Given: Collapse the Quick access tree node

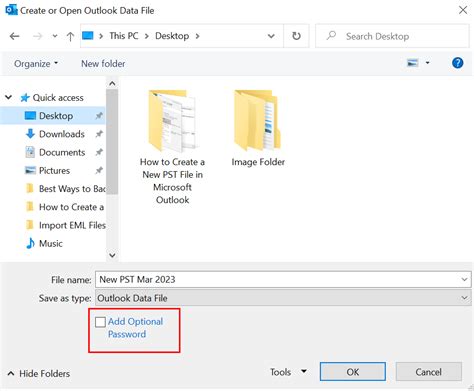Looking at the screenshot, I should pos(9,97).
